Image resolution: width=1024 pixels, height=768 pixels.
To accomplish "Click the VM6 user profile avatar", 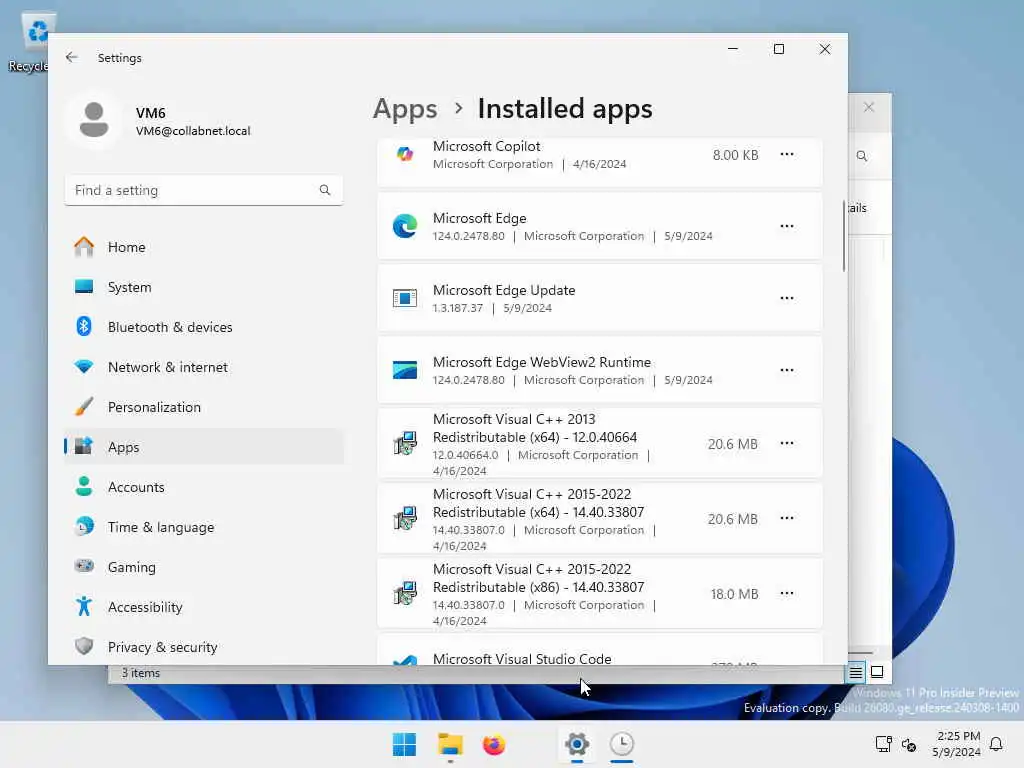I will [94, 120].
